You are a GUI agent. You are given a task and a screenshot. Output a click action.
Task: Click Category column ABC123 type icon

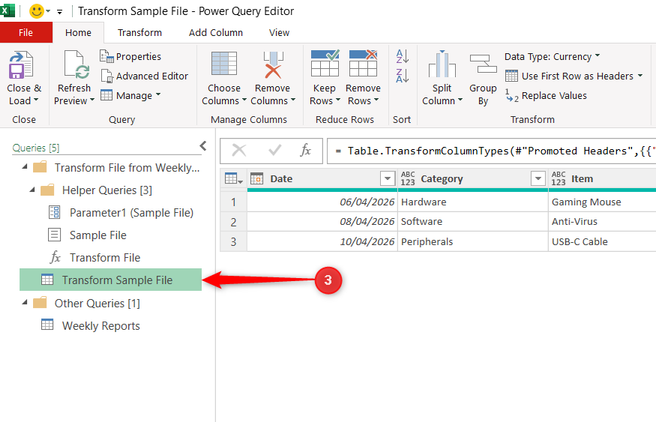click(407, 179)
